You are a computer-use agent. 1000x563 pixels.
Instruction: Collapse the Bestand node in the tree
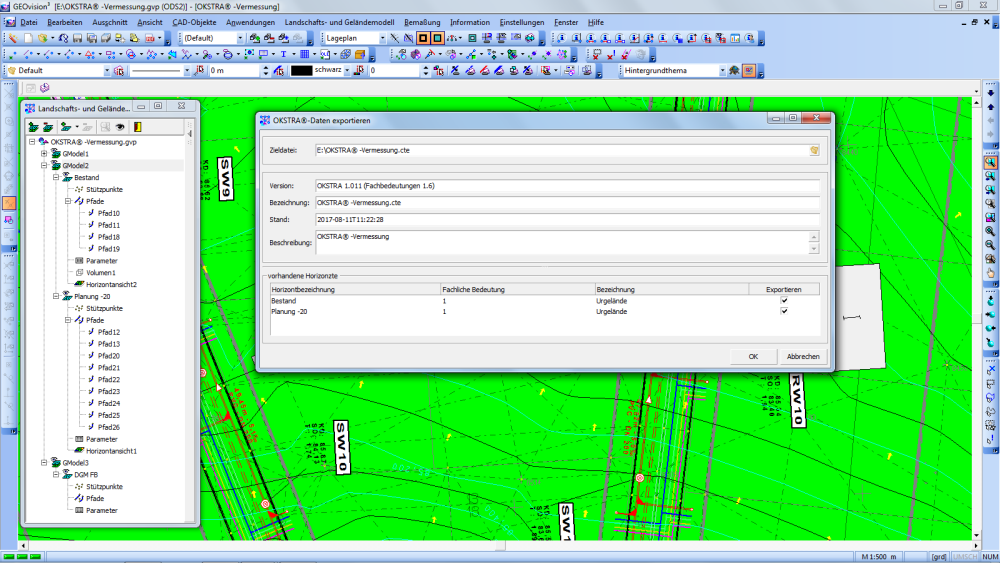[56, 177]
